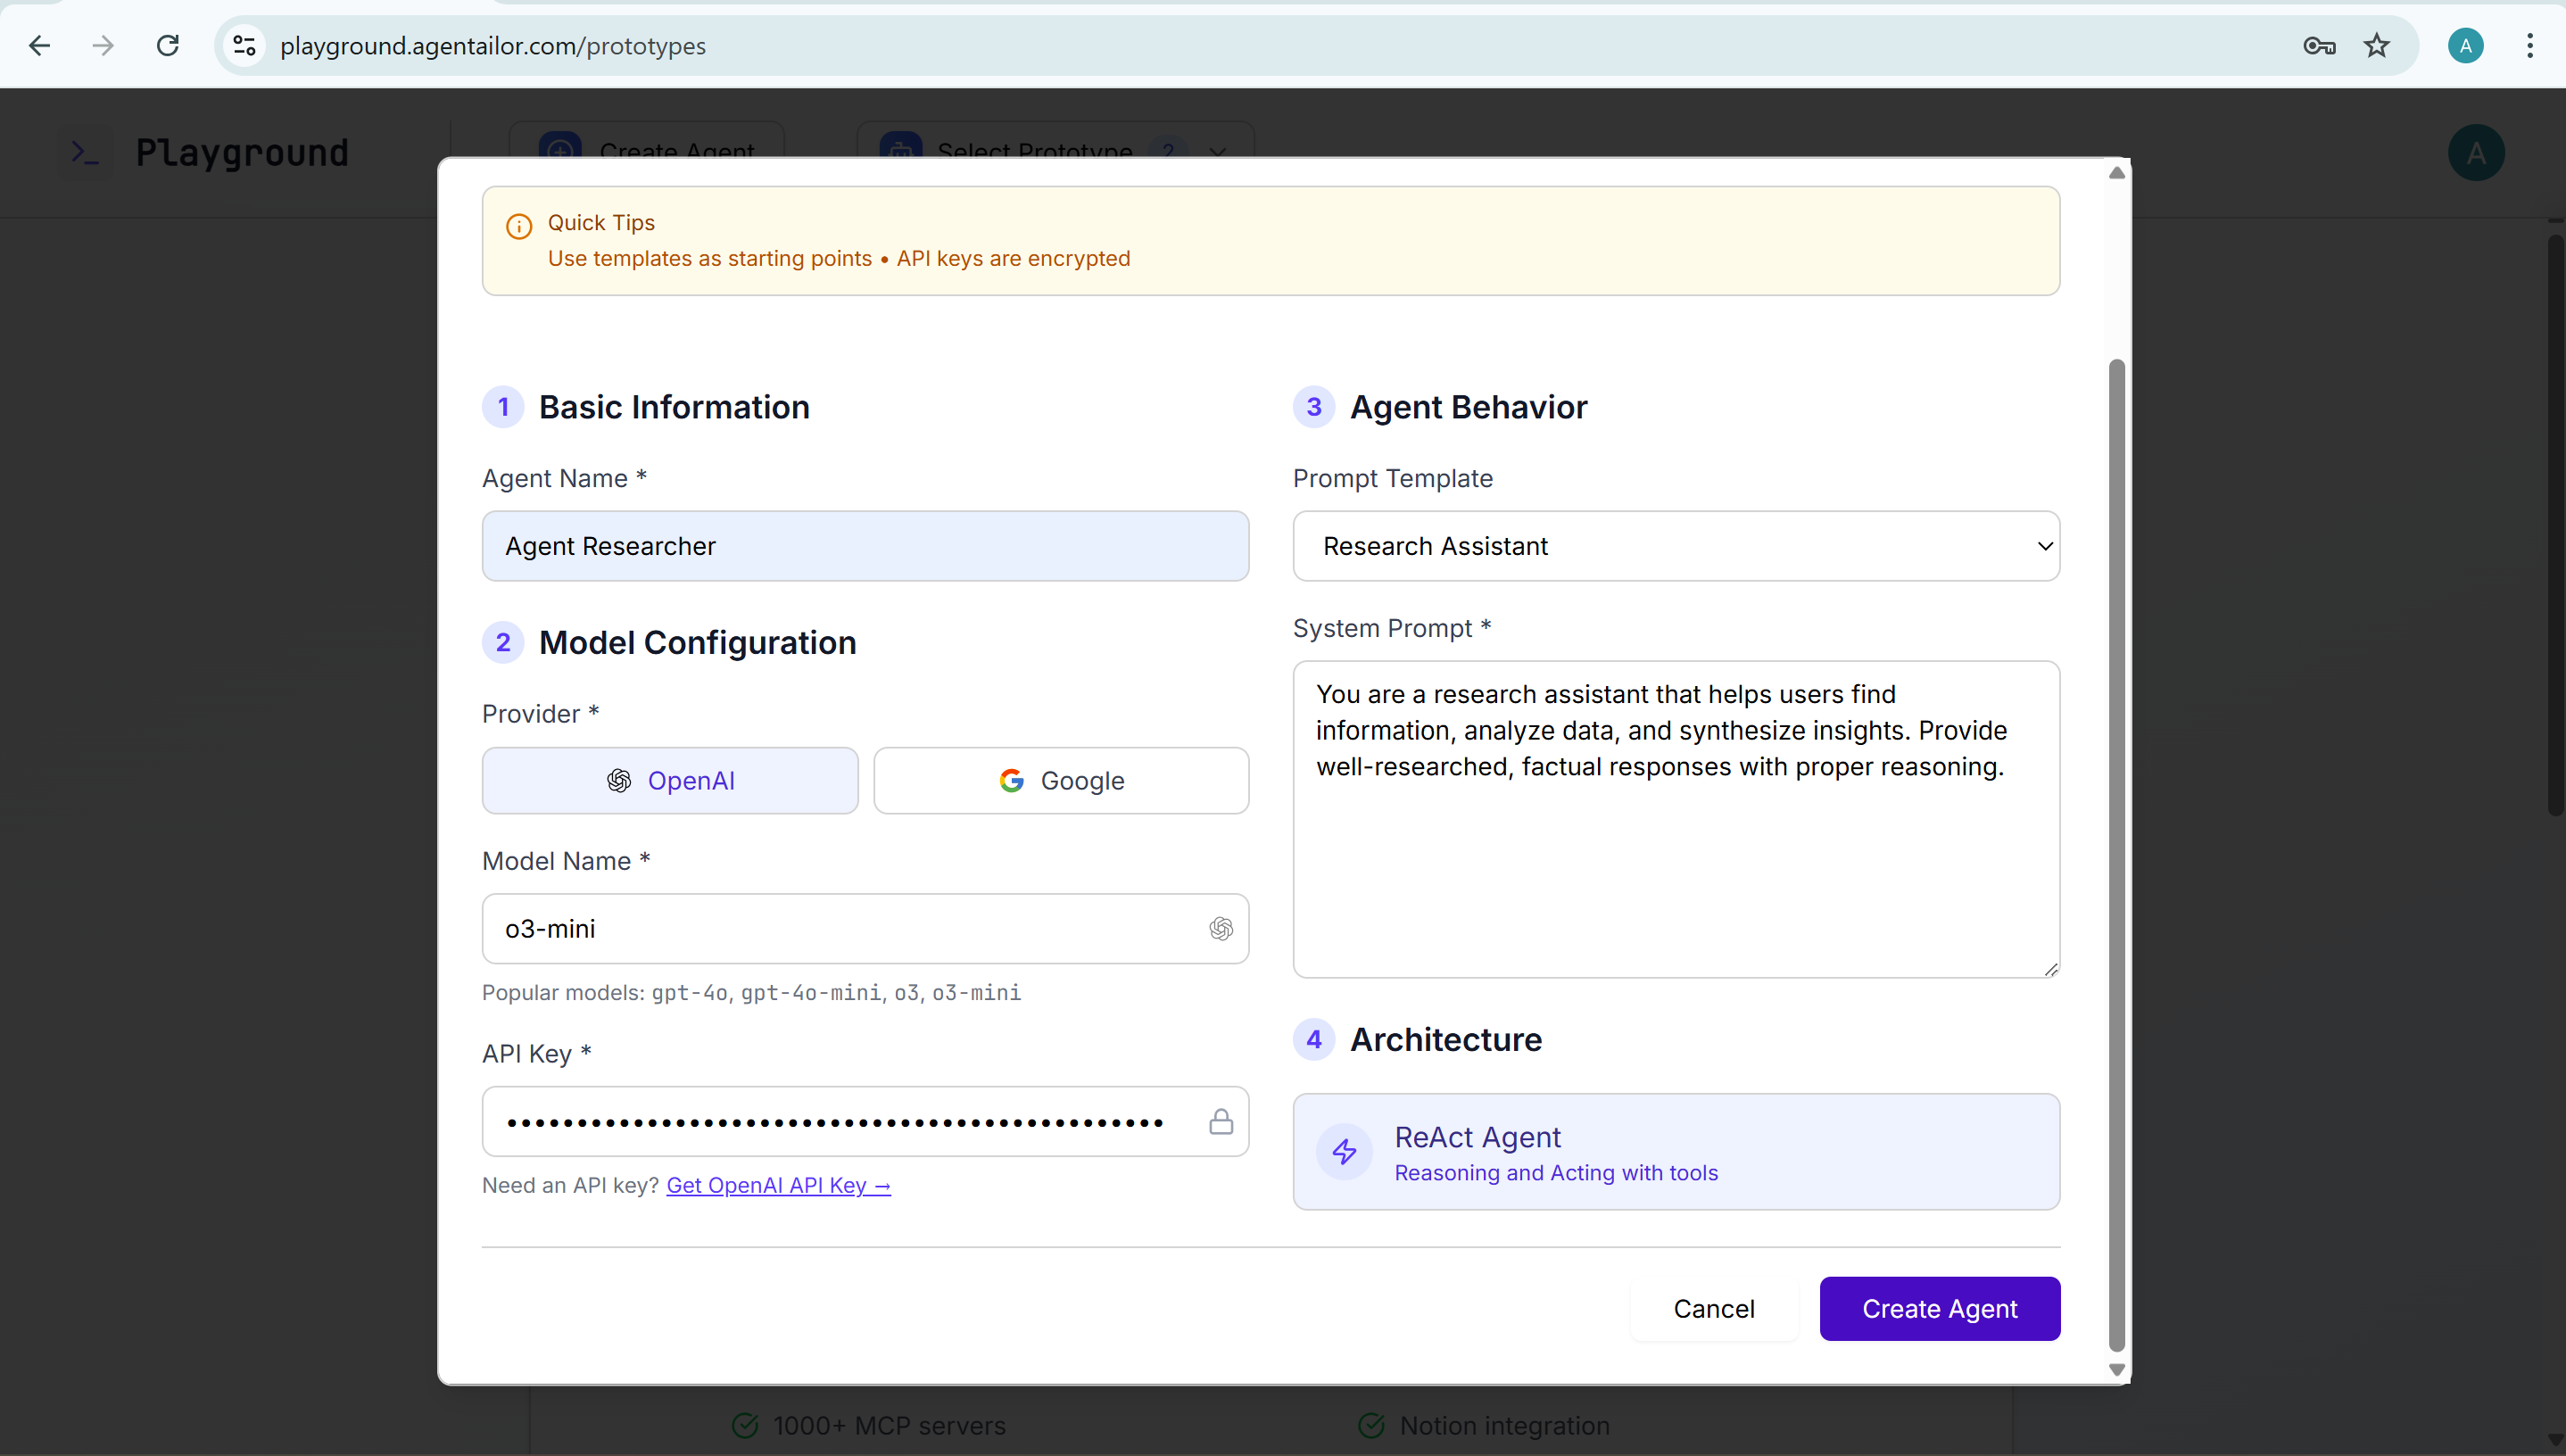Image resolution: width=2566 pixels, height=1456 pixels.
Task: Click the System Prompt resize handle
Action: tap(2051, 969)
